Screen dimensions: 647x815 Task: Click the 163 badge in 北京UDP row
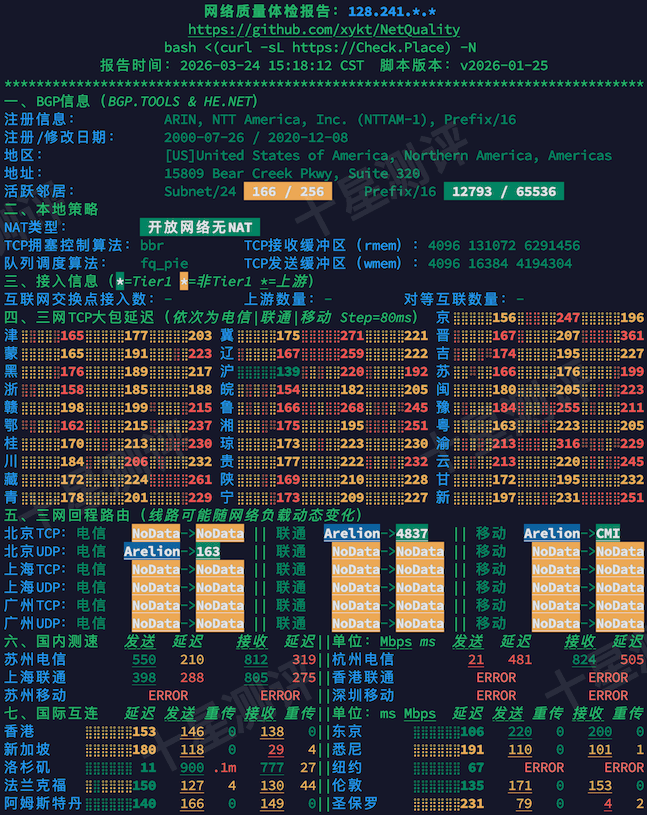pyautogui.click(x=208, y=551)
